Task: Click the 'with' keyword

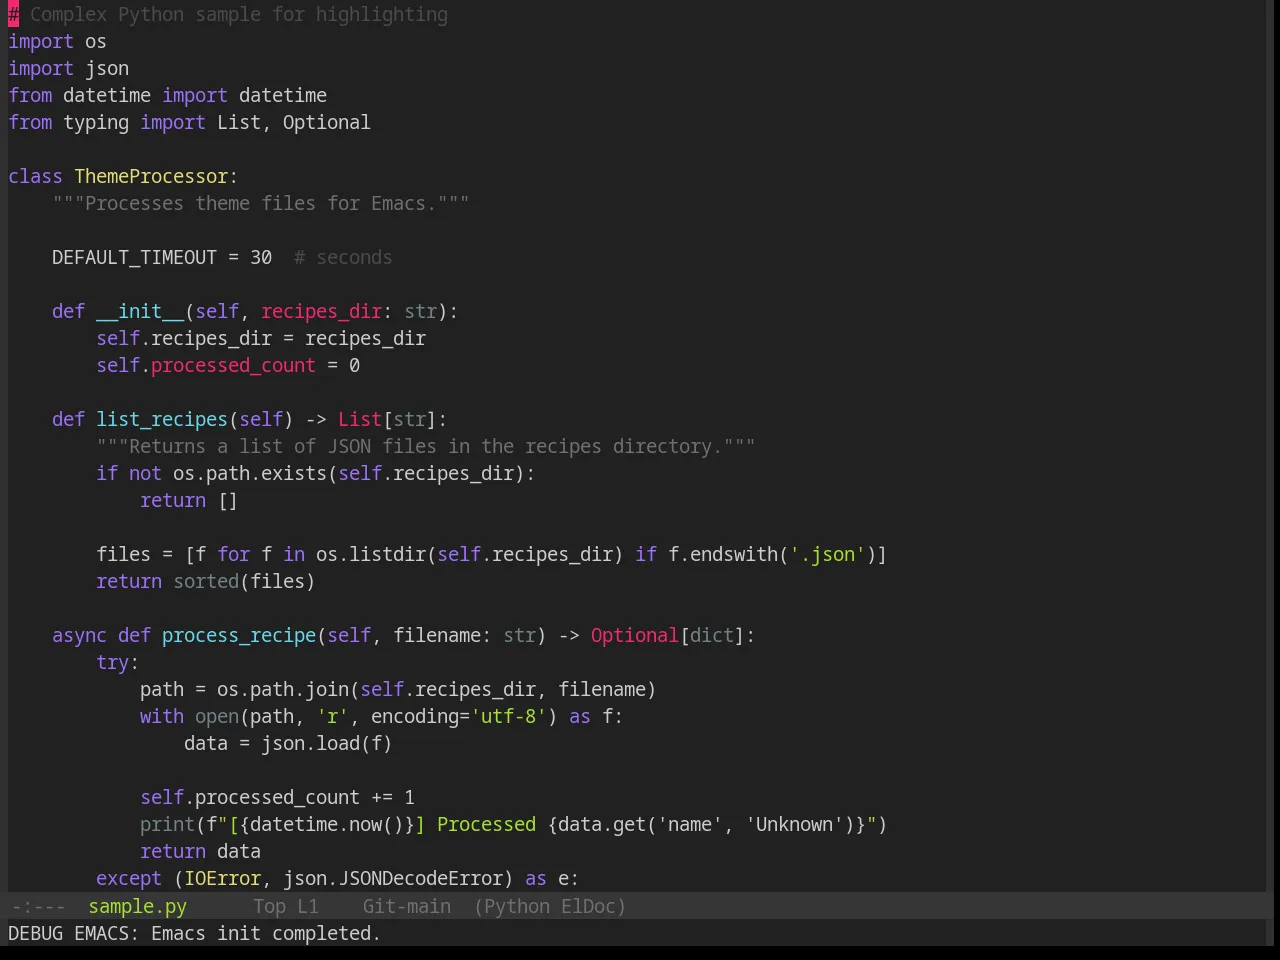Action: 161,717
